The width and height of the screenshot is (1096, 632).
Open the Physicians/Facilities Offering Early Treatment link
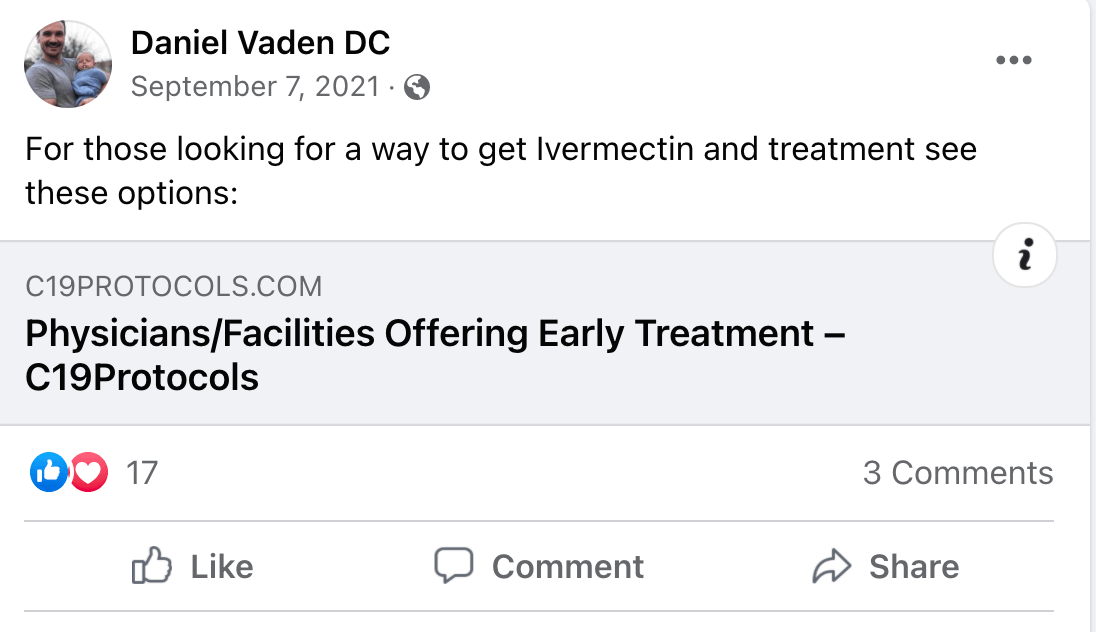coord(435,355)
